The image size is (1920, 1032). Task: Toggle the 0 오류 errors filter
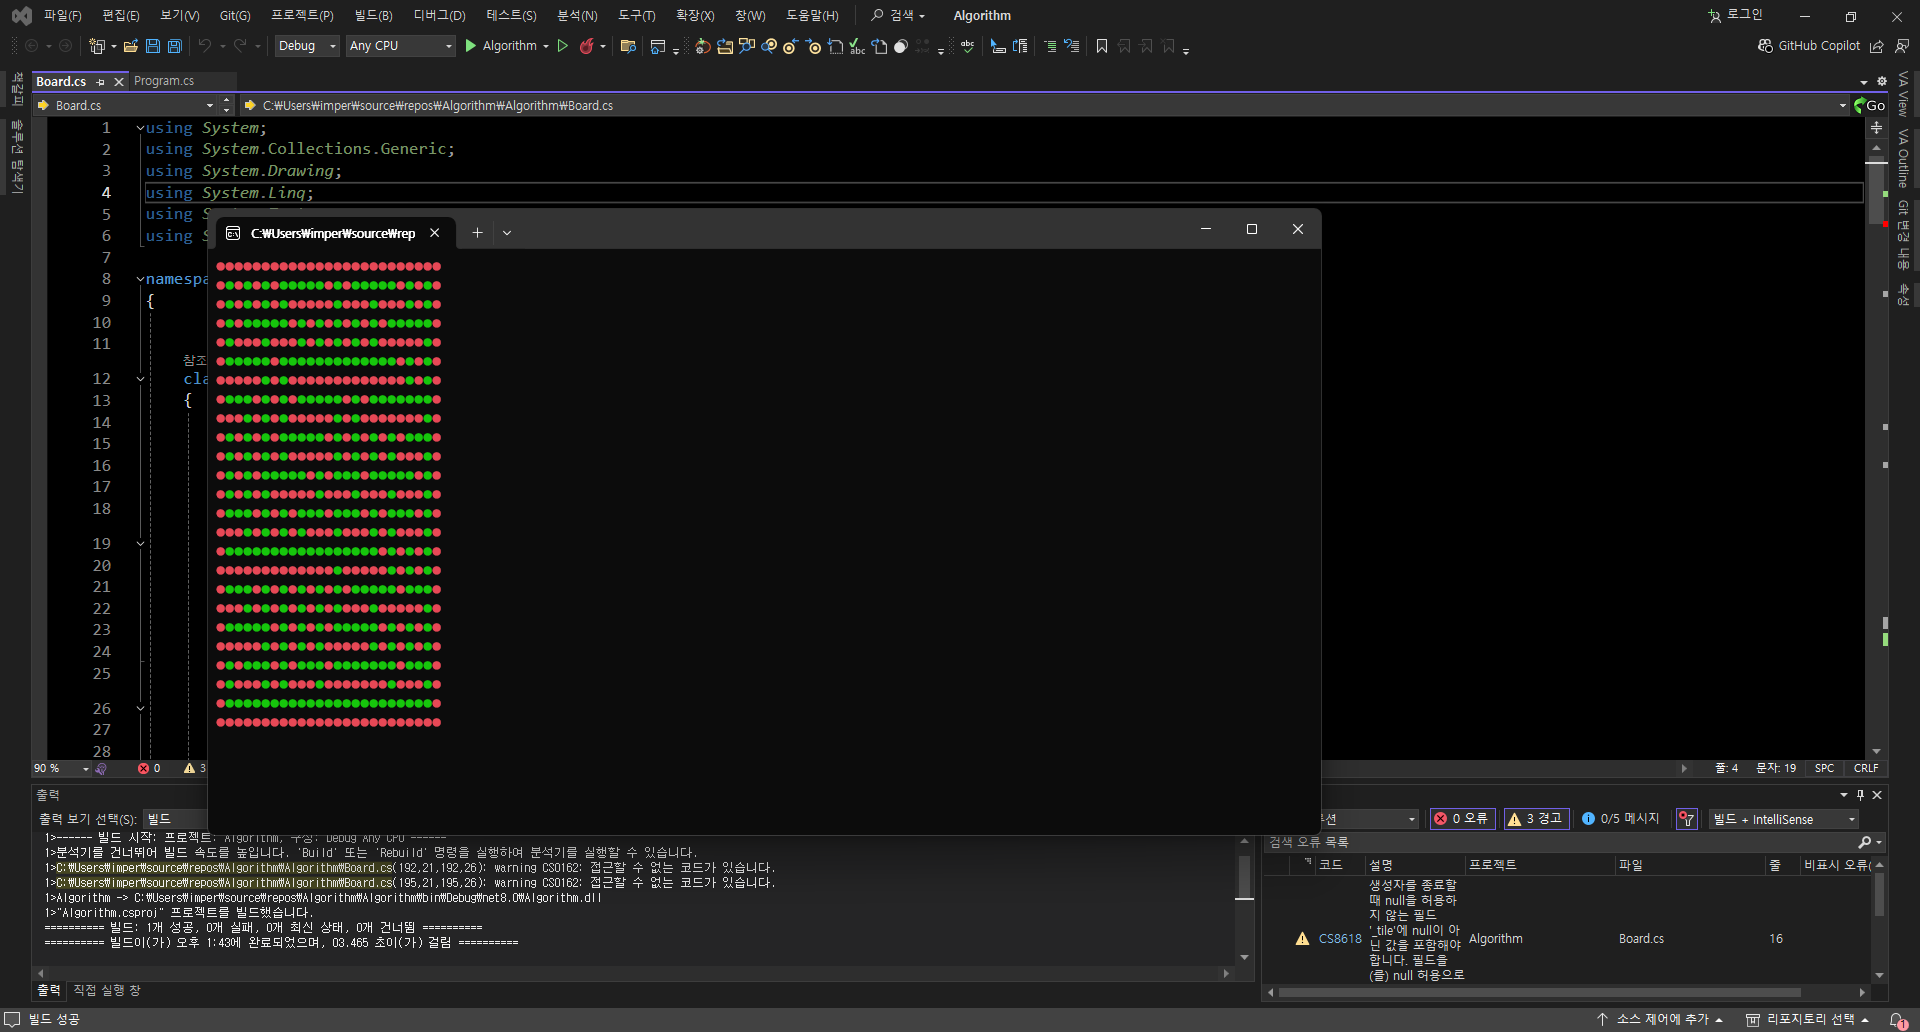(x=1461, y=819)
